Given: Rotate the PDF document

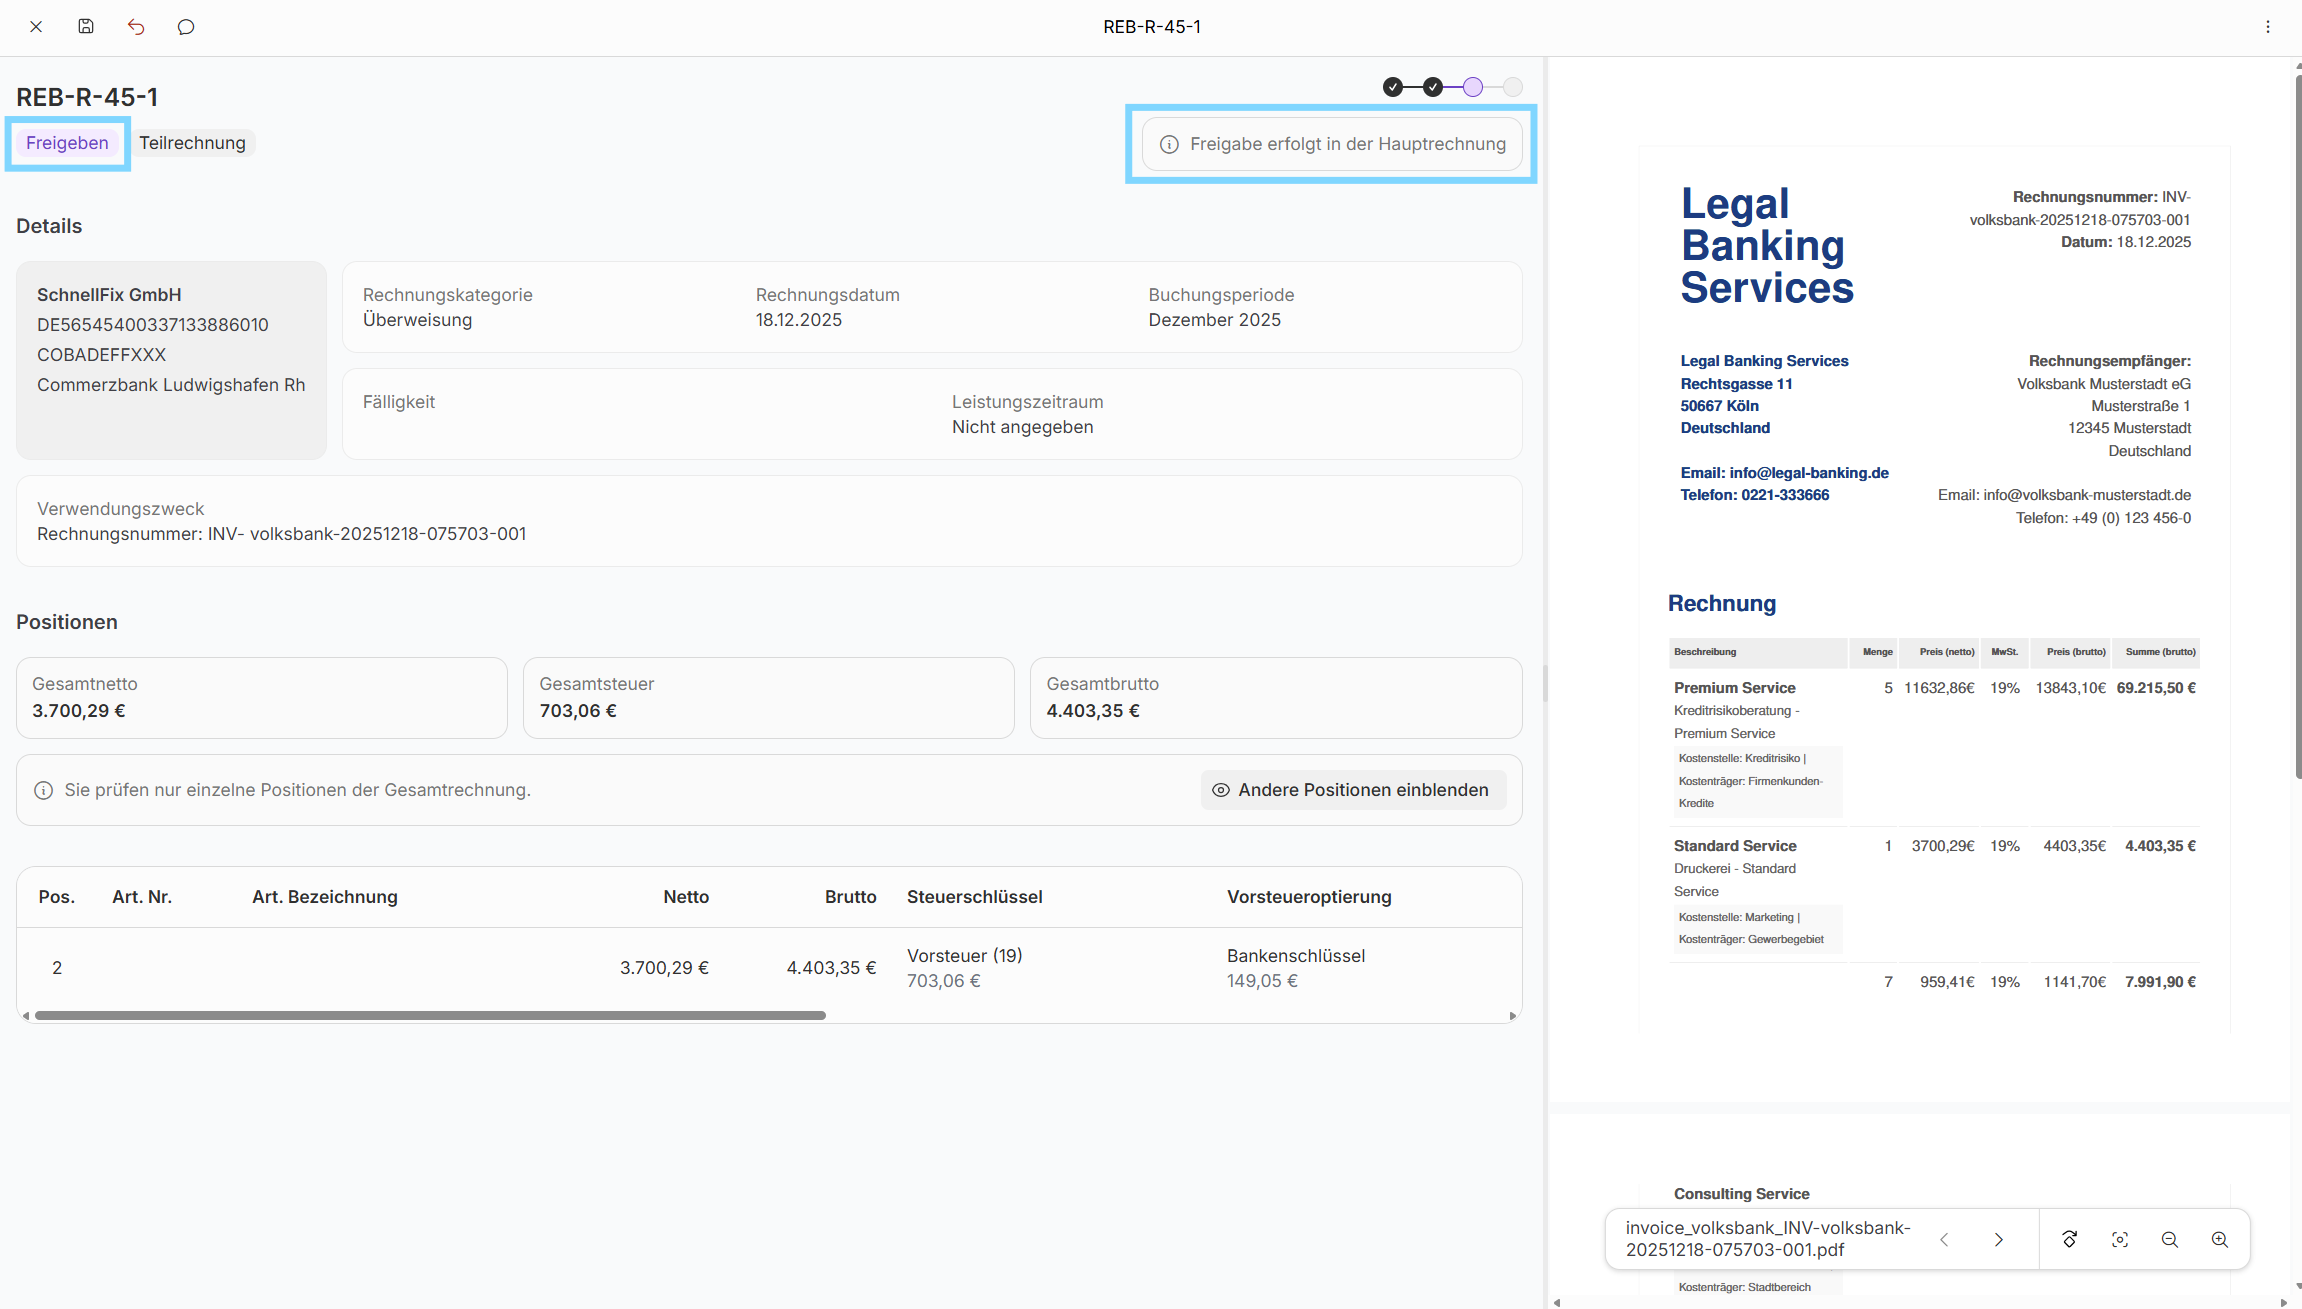Looking at the screenshot, I should [2070, 1239].
